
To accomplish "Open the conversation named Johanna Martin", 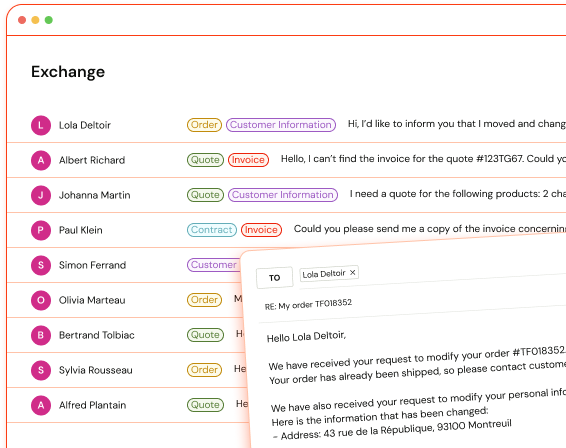I will point(95,195).
